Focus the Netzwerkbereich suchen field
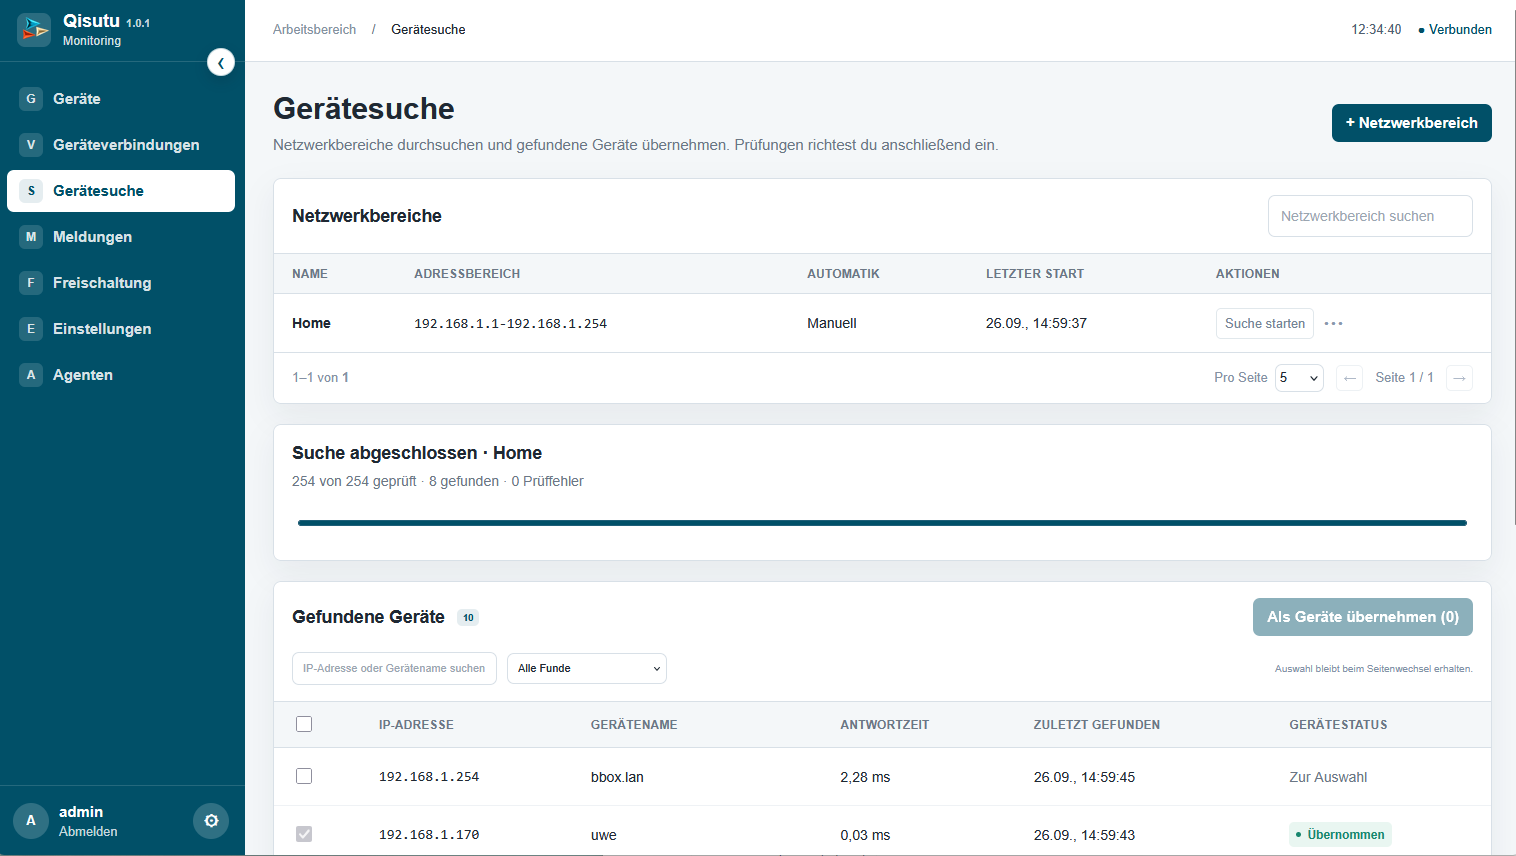The height and width of the screenshot is (856, 1516). click(1370, 216)
